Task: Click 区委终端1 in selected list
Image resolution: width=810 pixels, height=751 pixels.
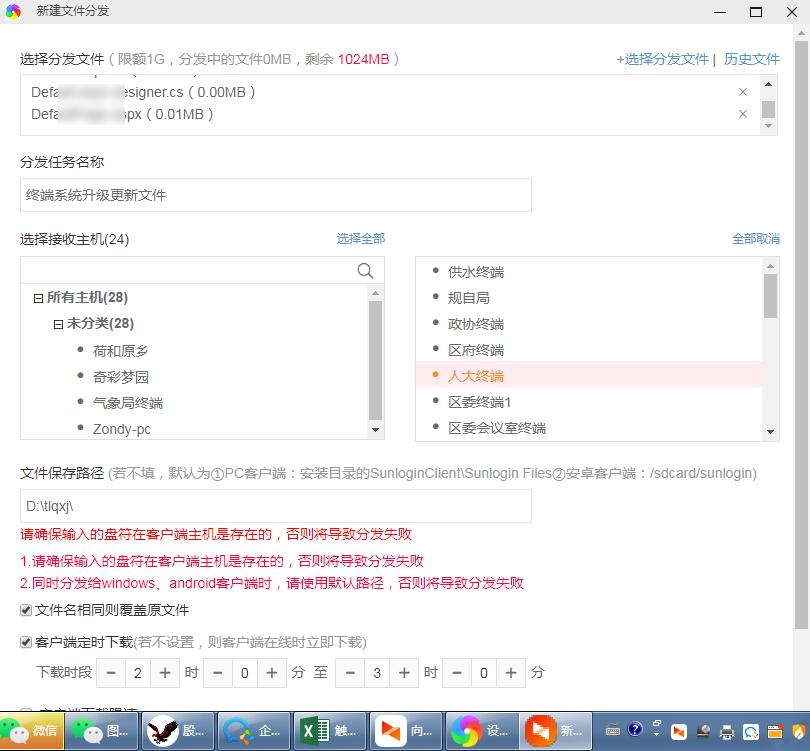Action: point(479,402)
